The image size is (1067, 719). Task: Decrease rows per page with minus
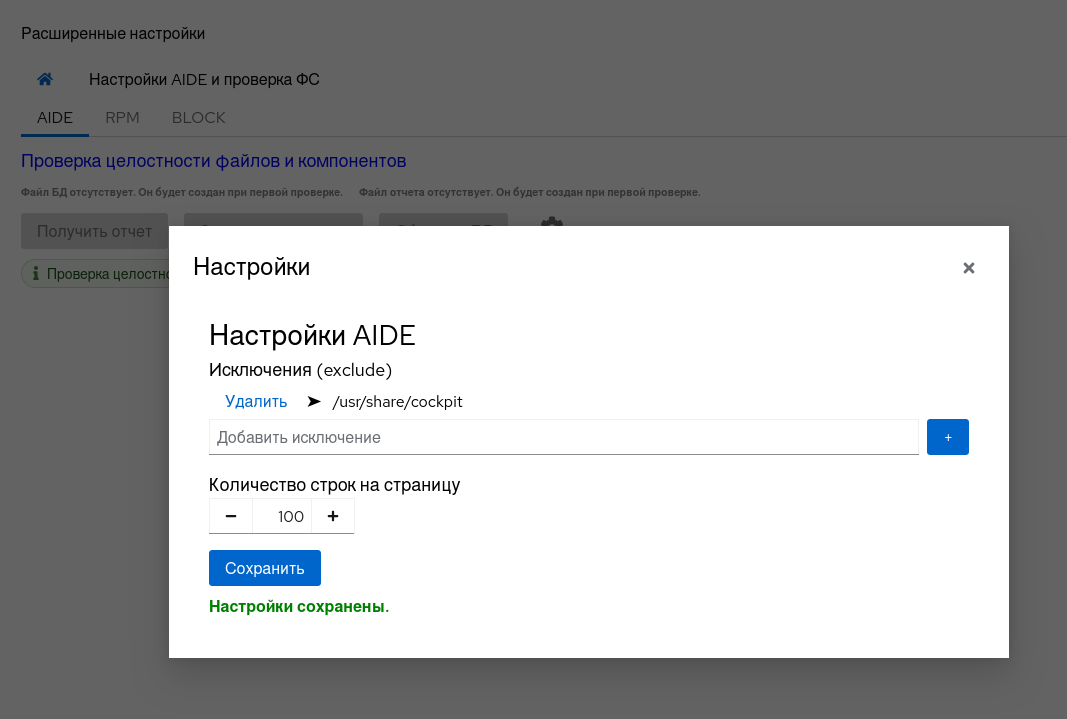tap(231, 516)
